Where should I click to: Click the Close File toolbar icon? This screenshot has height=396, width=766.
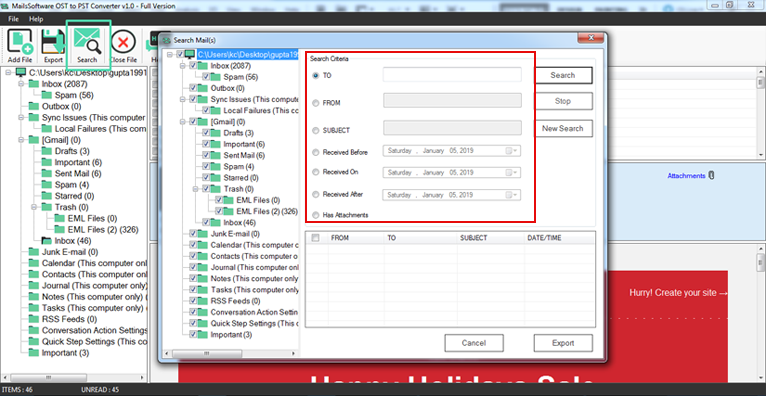pos(123,46)
